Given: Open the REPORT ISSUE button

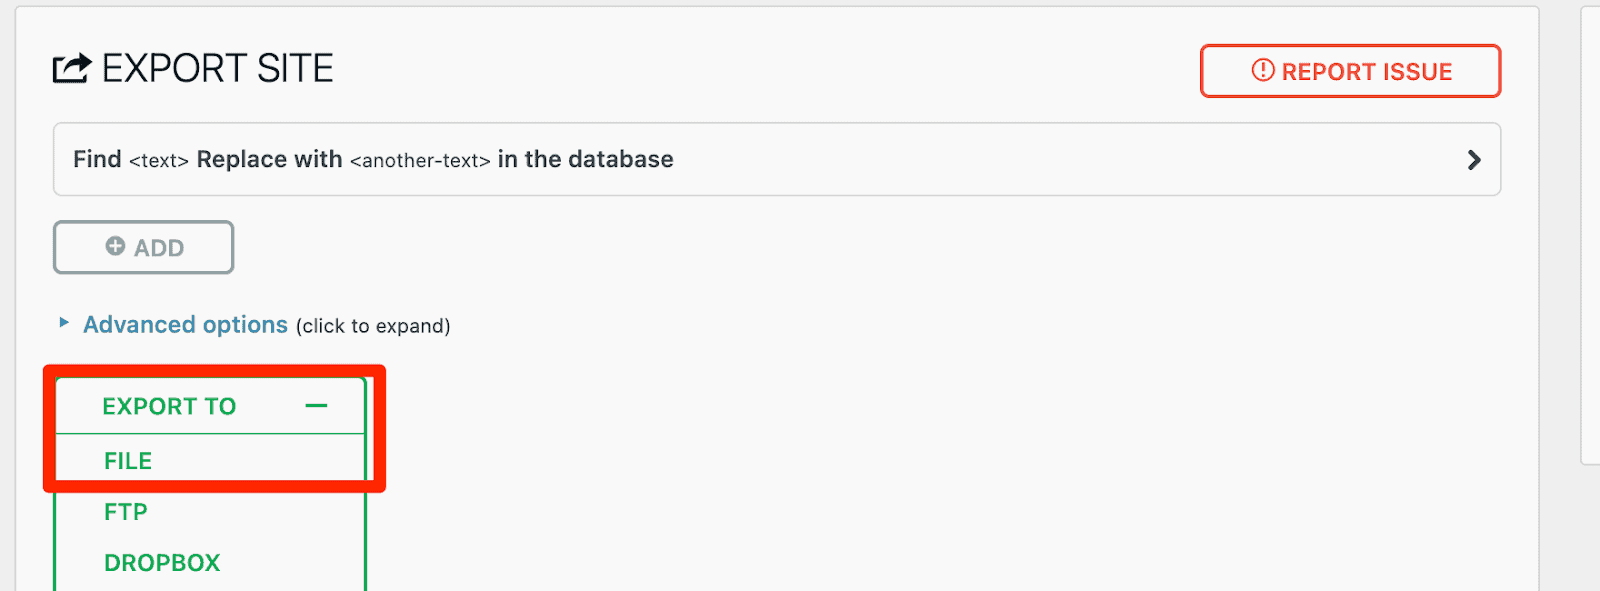Looking at the screenshot, I should click(x=1350, y=71).
